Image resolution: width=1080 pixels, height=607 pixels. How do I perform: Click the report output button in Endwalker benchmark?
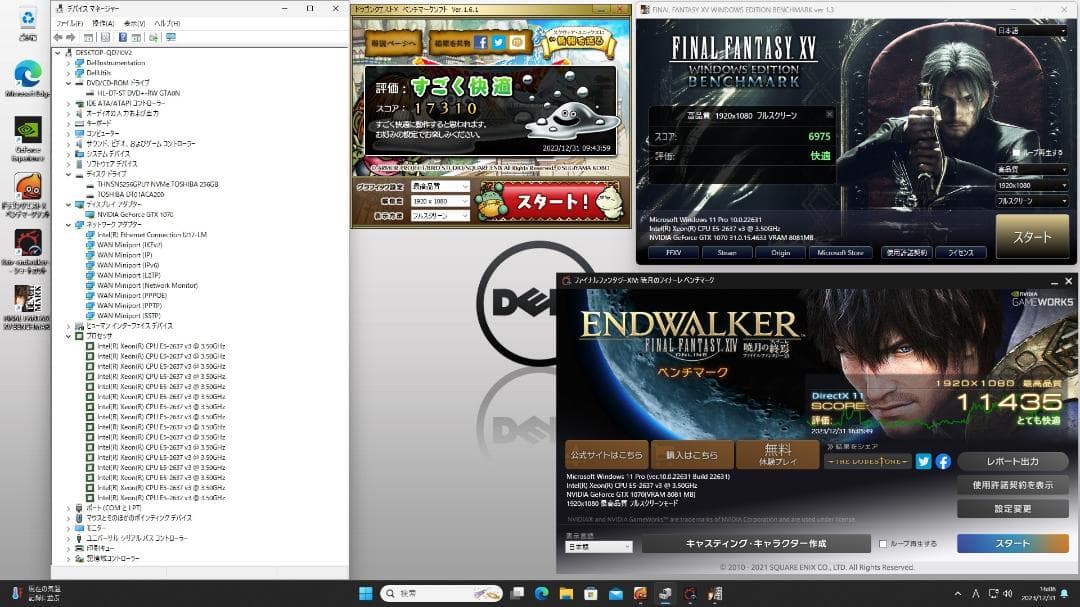tap(1015, 462)
